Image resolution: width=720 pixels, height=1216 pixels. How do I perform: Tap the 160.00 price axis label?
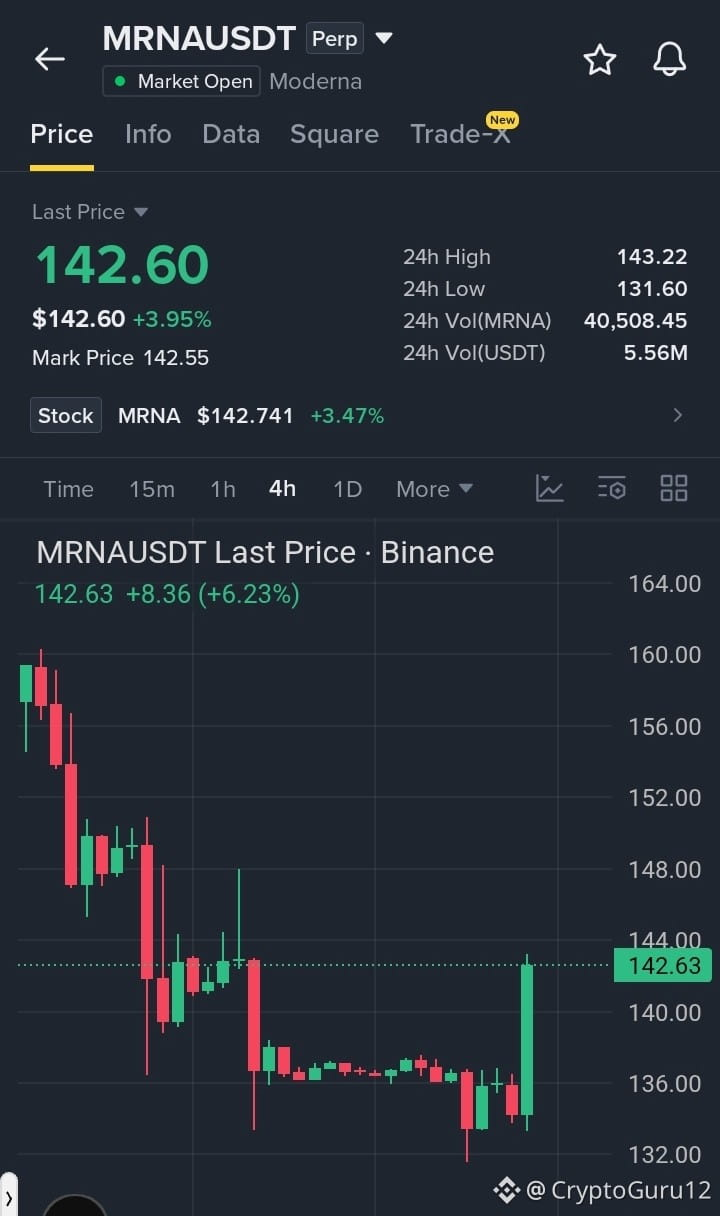[x=665, y=655]
